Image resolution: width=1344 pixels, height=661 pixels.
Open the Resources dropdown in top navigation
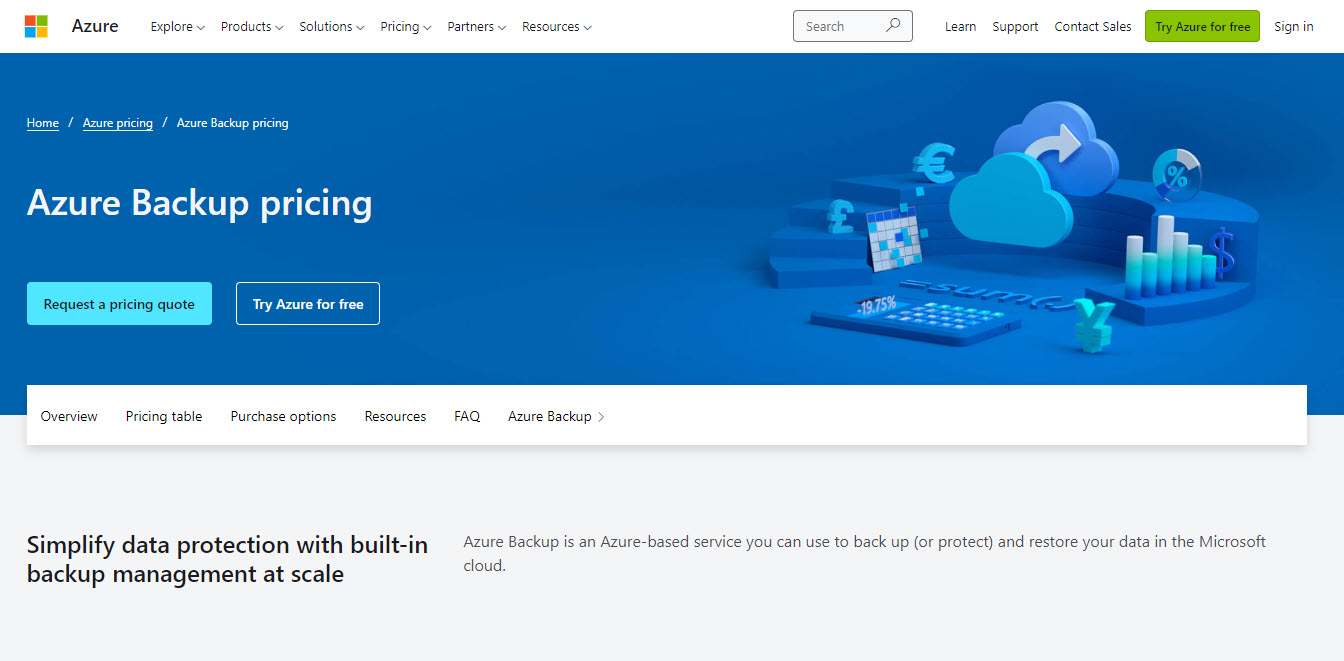click(x=556, y=27)
